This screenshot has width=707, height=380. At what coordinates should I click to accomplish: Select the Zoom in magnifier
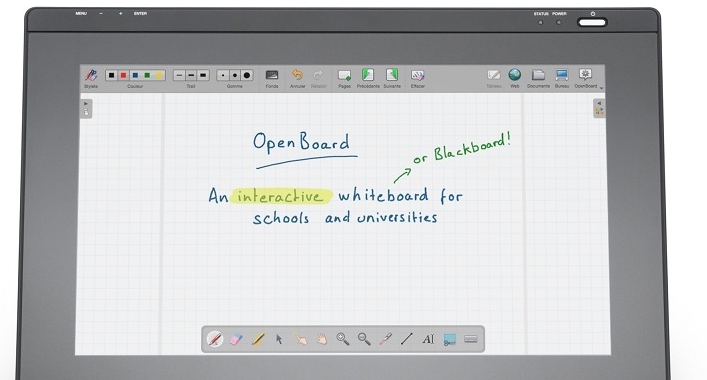[x=343, y=339]
